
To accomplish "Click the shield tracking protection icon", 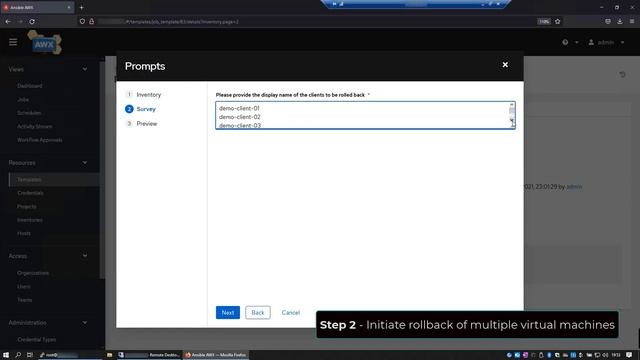I will tap(82, 22).
